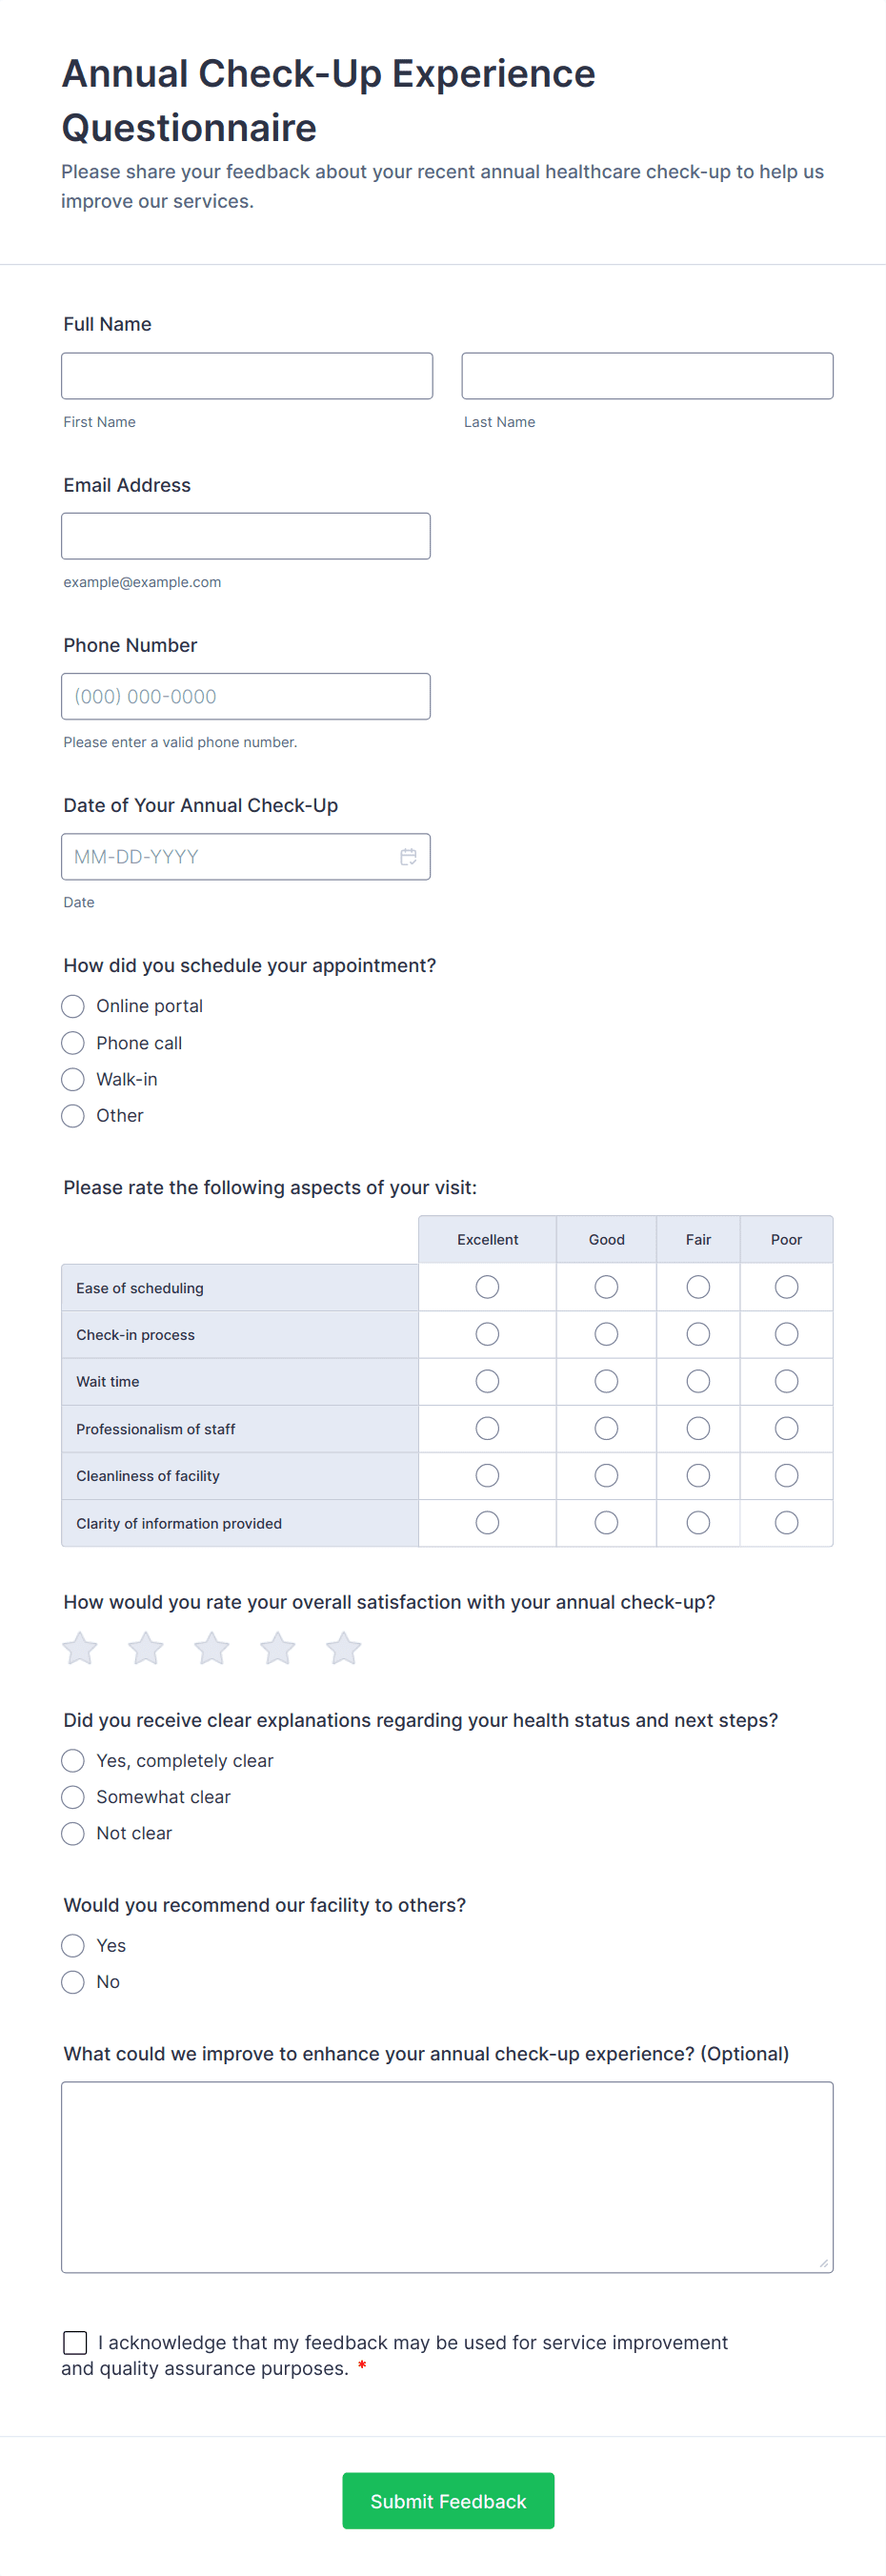Screen dimensions: 886x2576
Task: Choose Walk-in as scheduling method
Action: click(x=73, y=1079)
